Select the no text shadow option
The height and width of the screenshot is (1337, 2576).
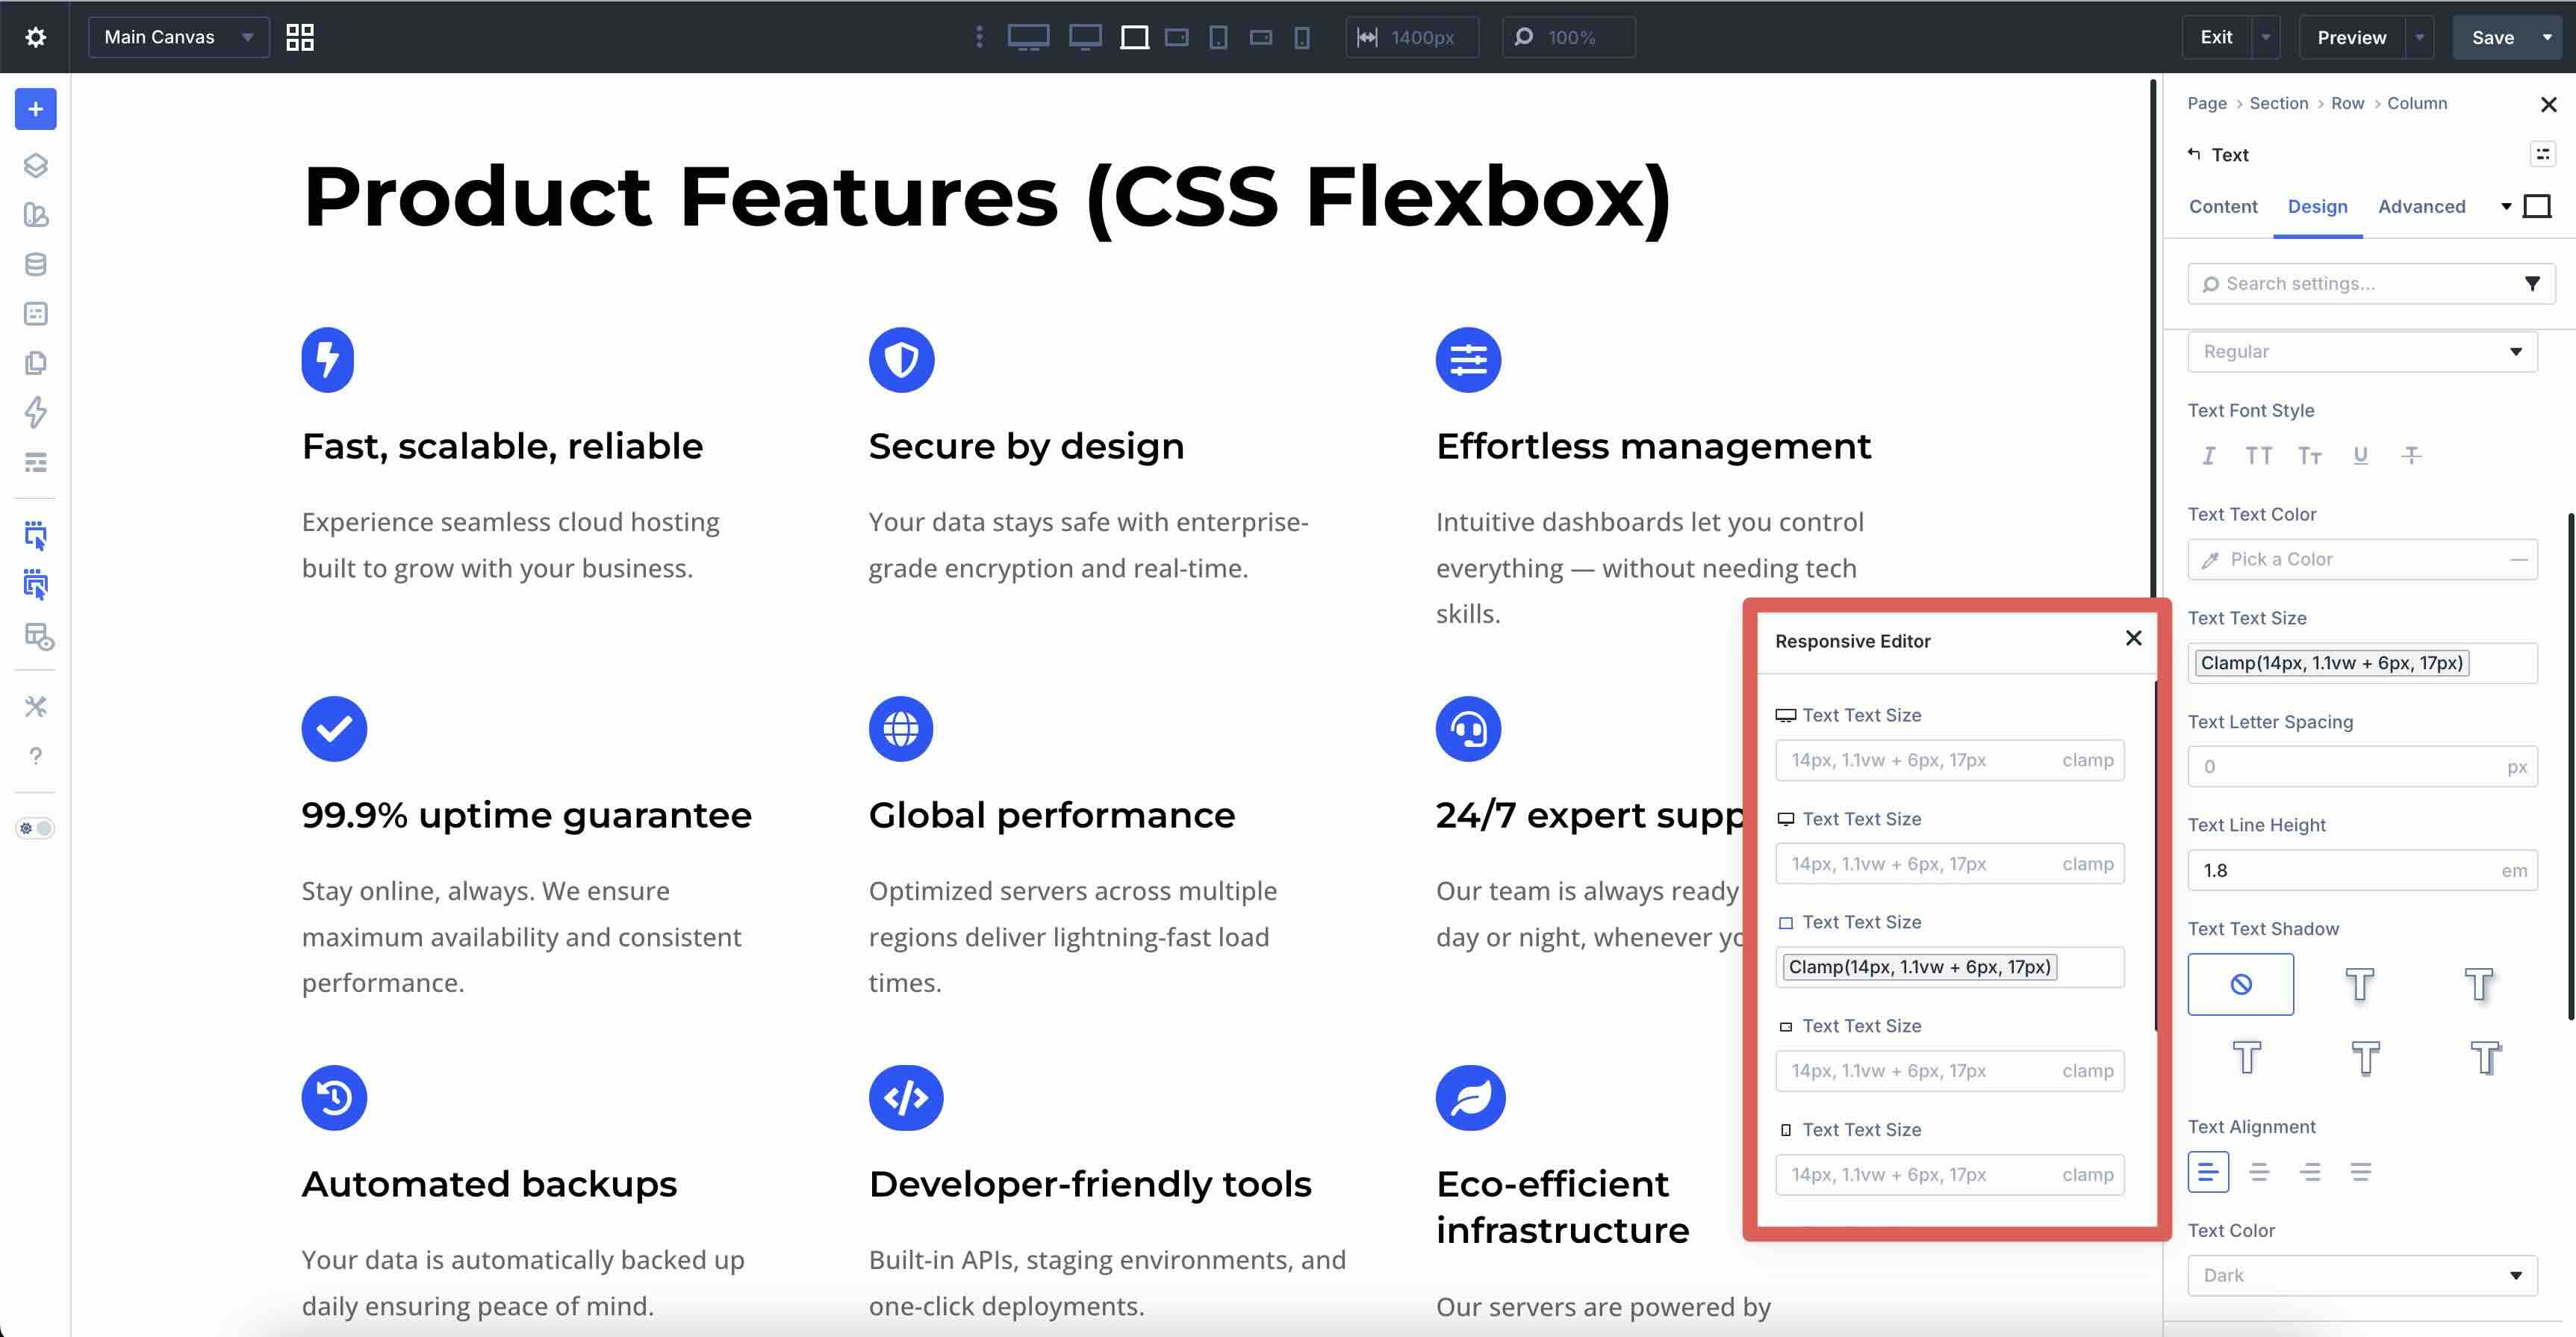(x=2240, y=984)
